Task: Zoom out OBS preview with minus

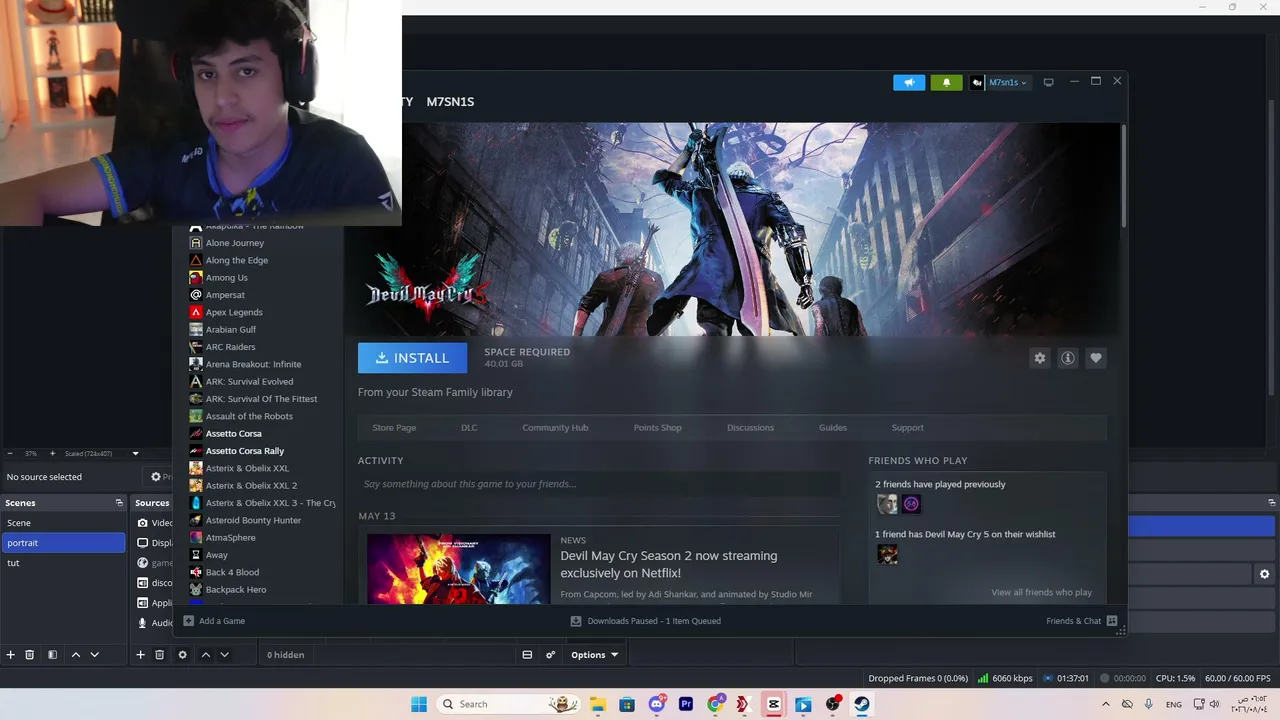Action: (x=10, y=454)
